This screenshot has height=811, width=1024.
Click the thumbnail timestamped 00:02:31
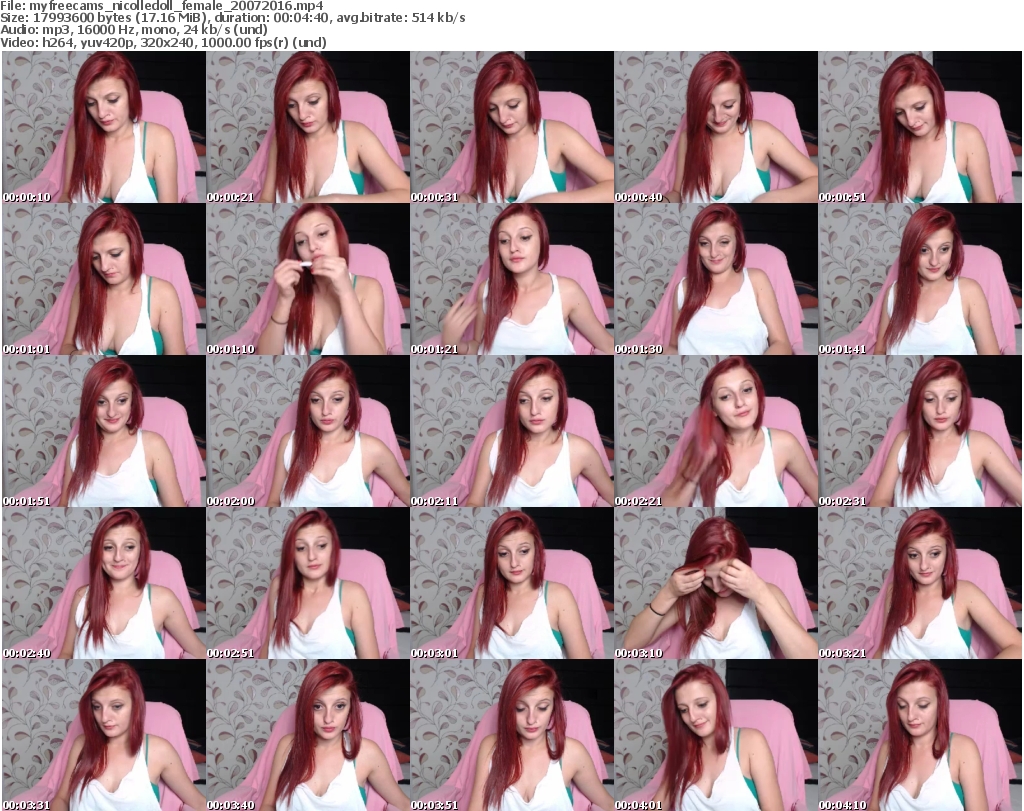(x=920, y=431)
